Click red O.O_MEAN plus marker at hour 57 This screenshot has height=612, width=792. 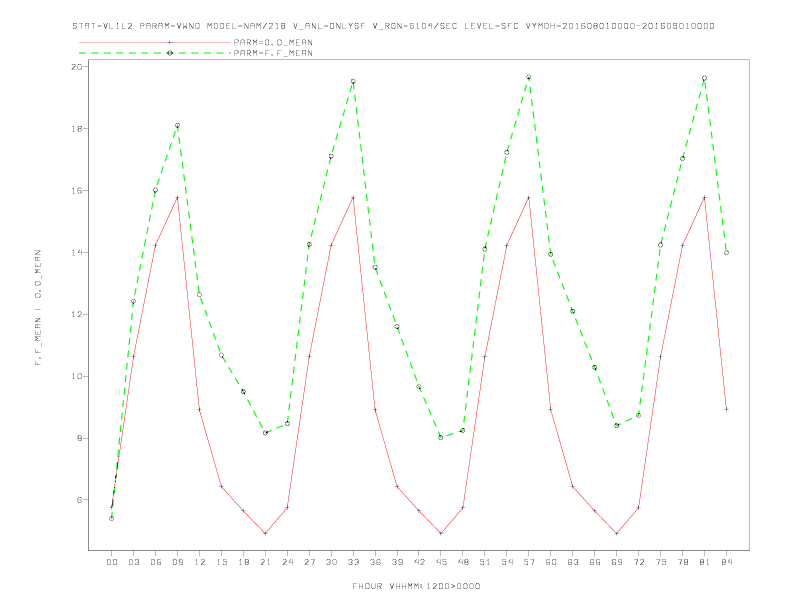[529, 198]
